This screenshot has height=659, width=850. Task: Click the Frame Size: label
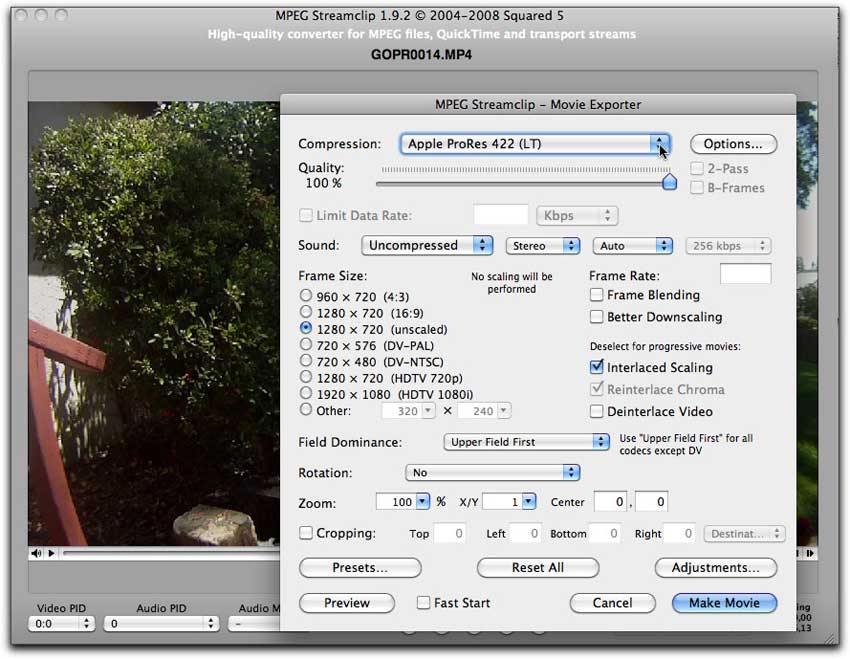pos(332,276)
